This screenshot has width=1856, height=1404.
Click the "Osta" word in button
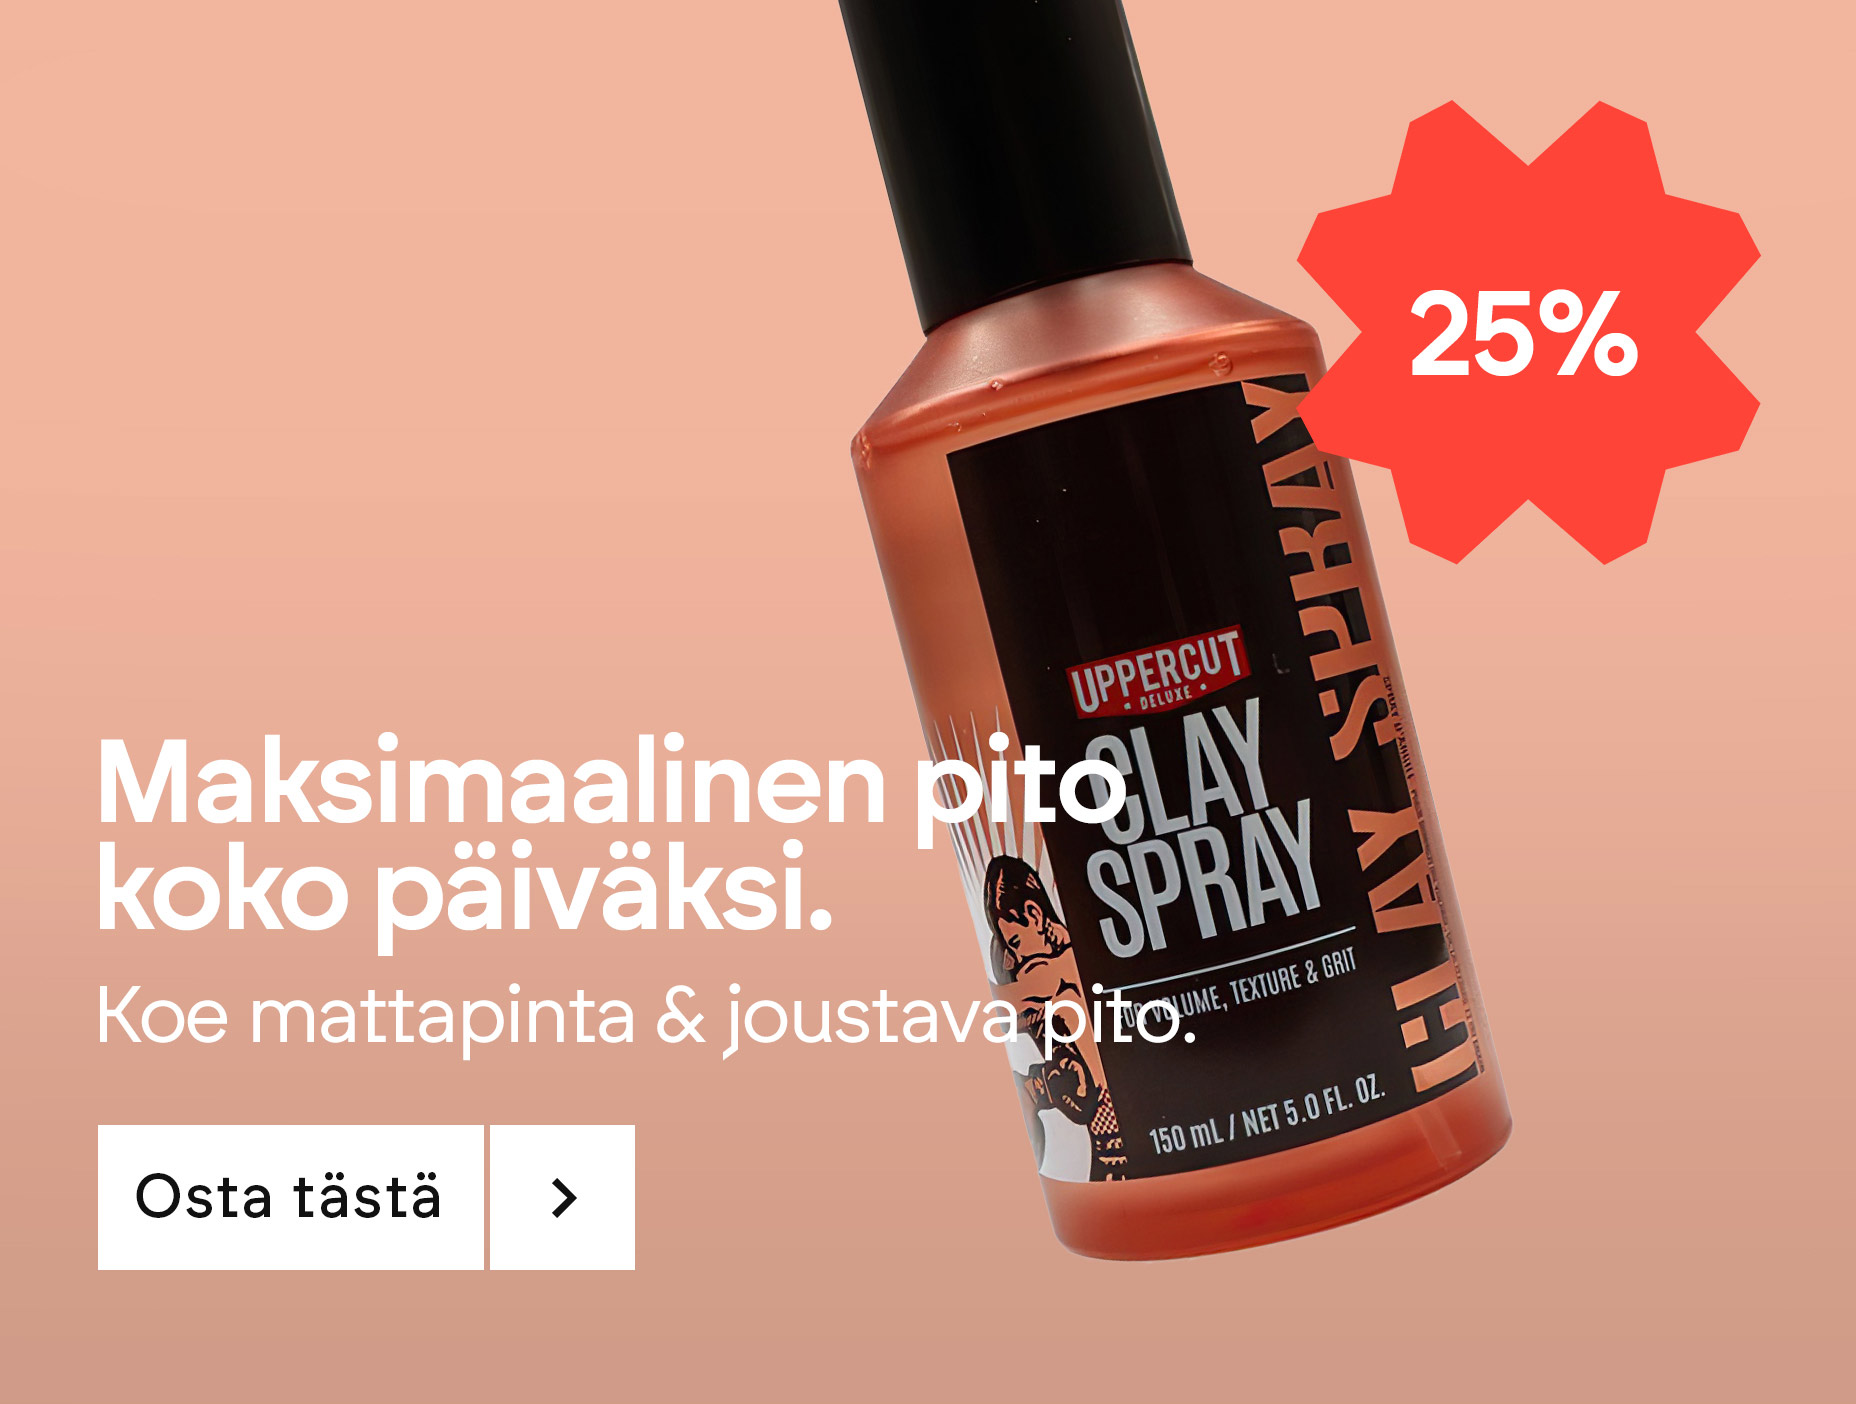click(203, 1197)
